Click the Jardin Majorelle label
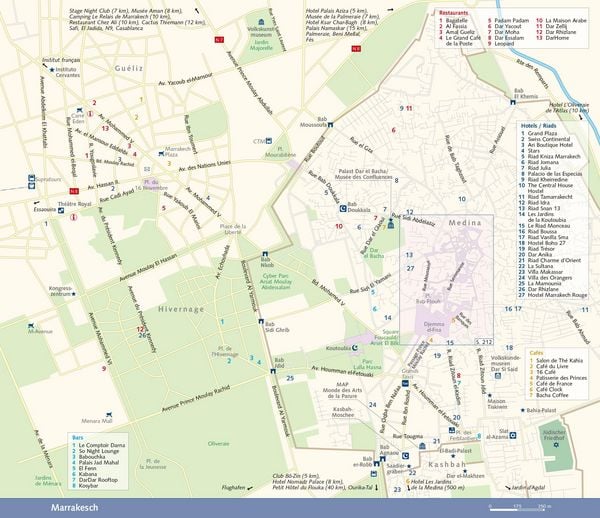This screenshot has height=518, width=600. 261,45
